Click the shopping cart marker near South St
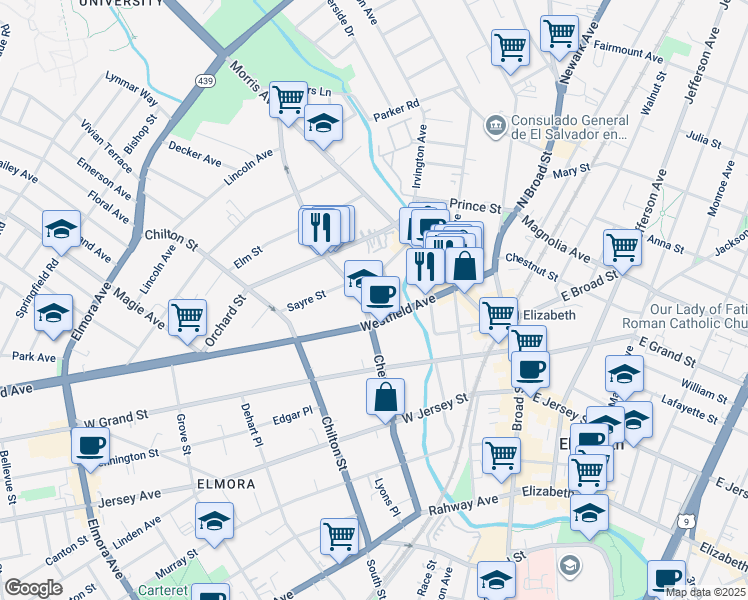The width and height of the screenshot is (748, 600). (340, 536)
